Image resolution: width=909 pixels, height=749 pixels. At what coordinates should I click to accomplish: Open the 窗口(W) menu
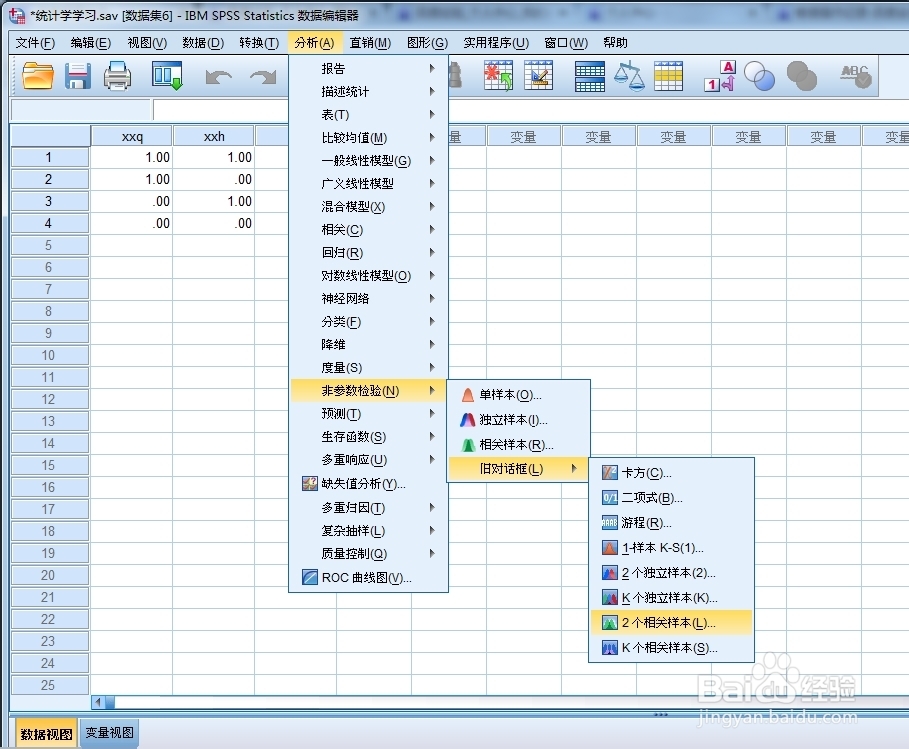(x=566, y=43)
